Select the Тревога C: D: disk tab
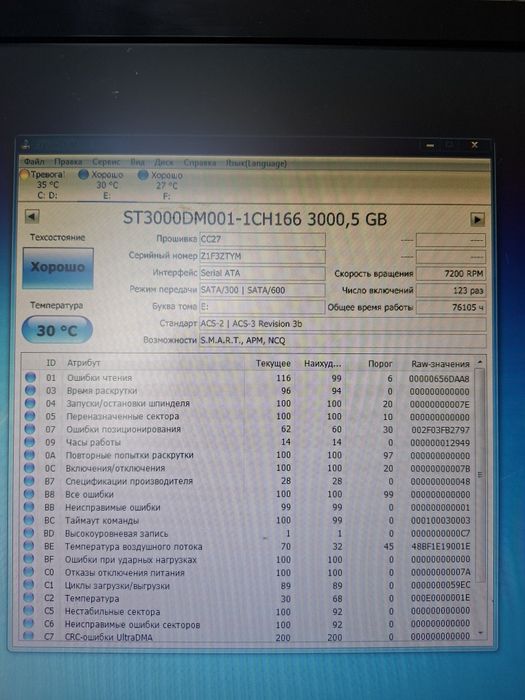This screenshot has width=525, height=700. 43,184
